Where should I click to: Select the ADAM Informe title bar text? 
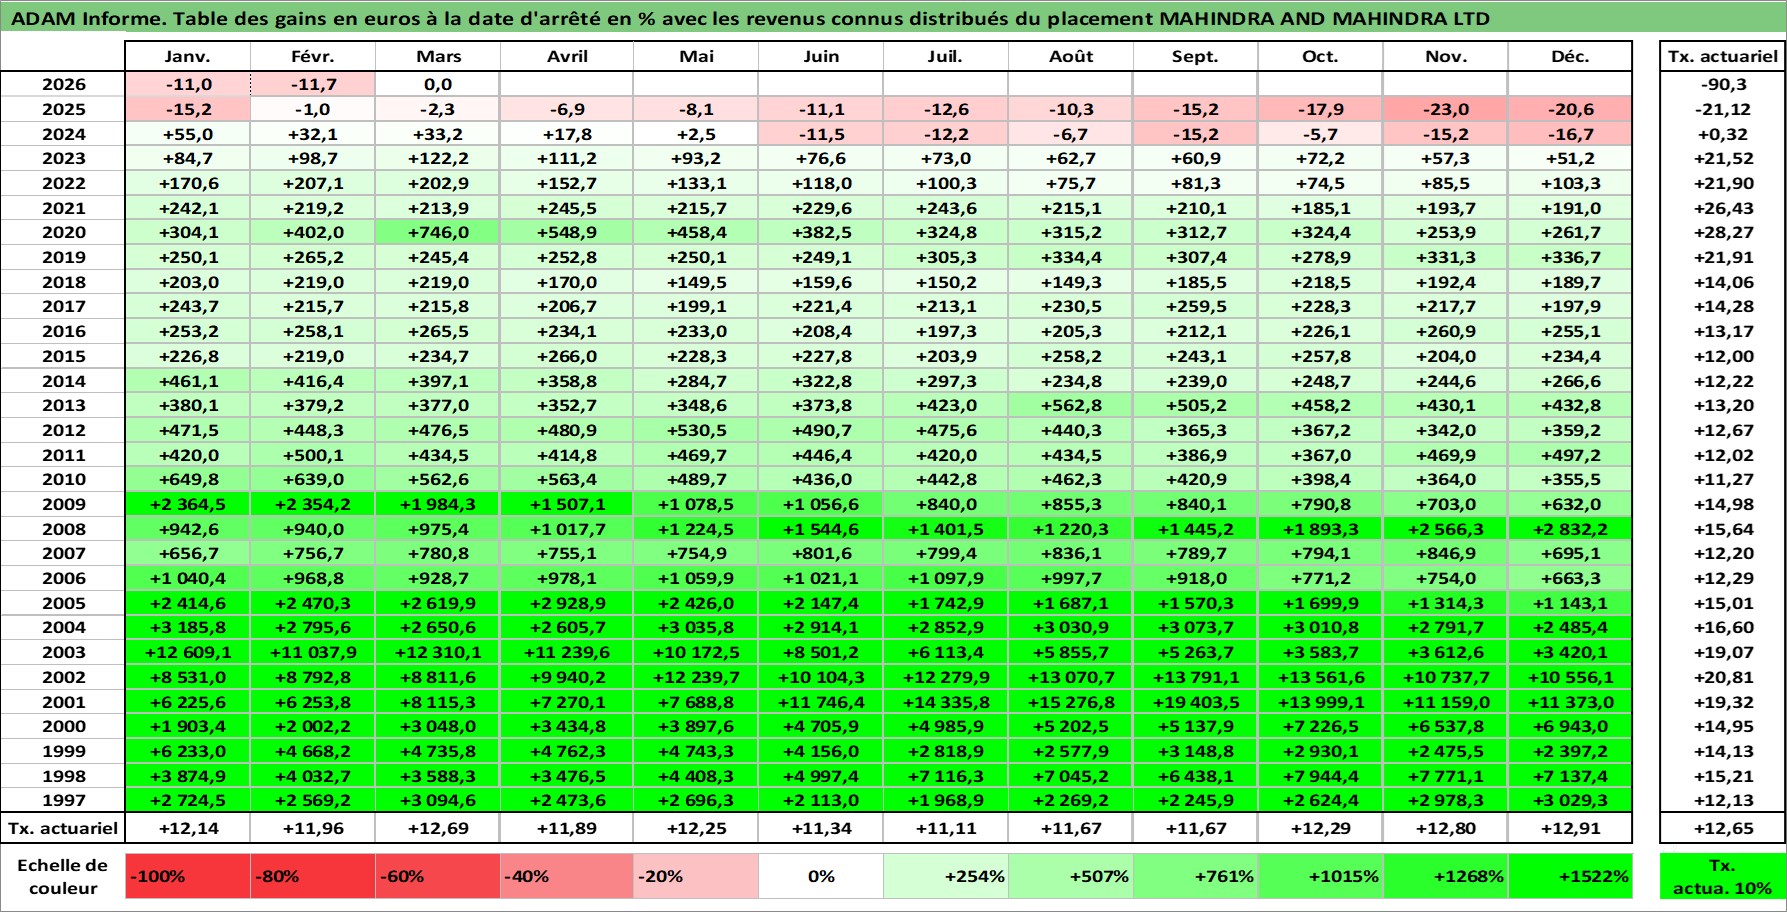click(x=750, y=18)
